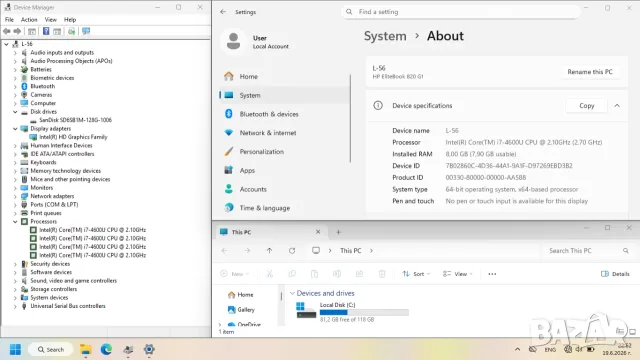Expand the Audio inputs and outputs node
The image size is (640, 360).
click(15, 53)
